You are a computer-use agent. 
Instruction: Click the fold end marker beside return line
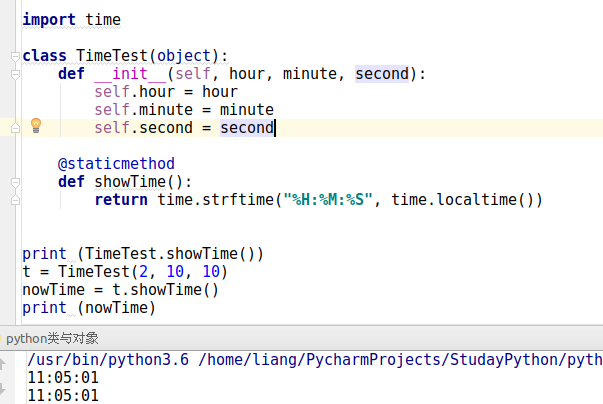tap(15, 200)
